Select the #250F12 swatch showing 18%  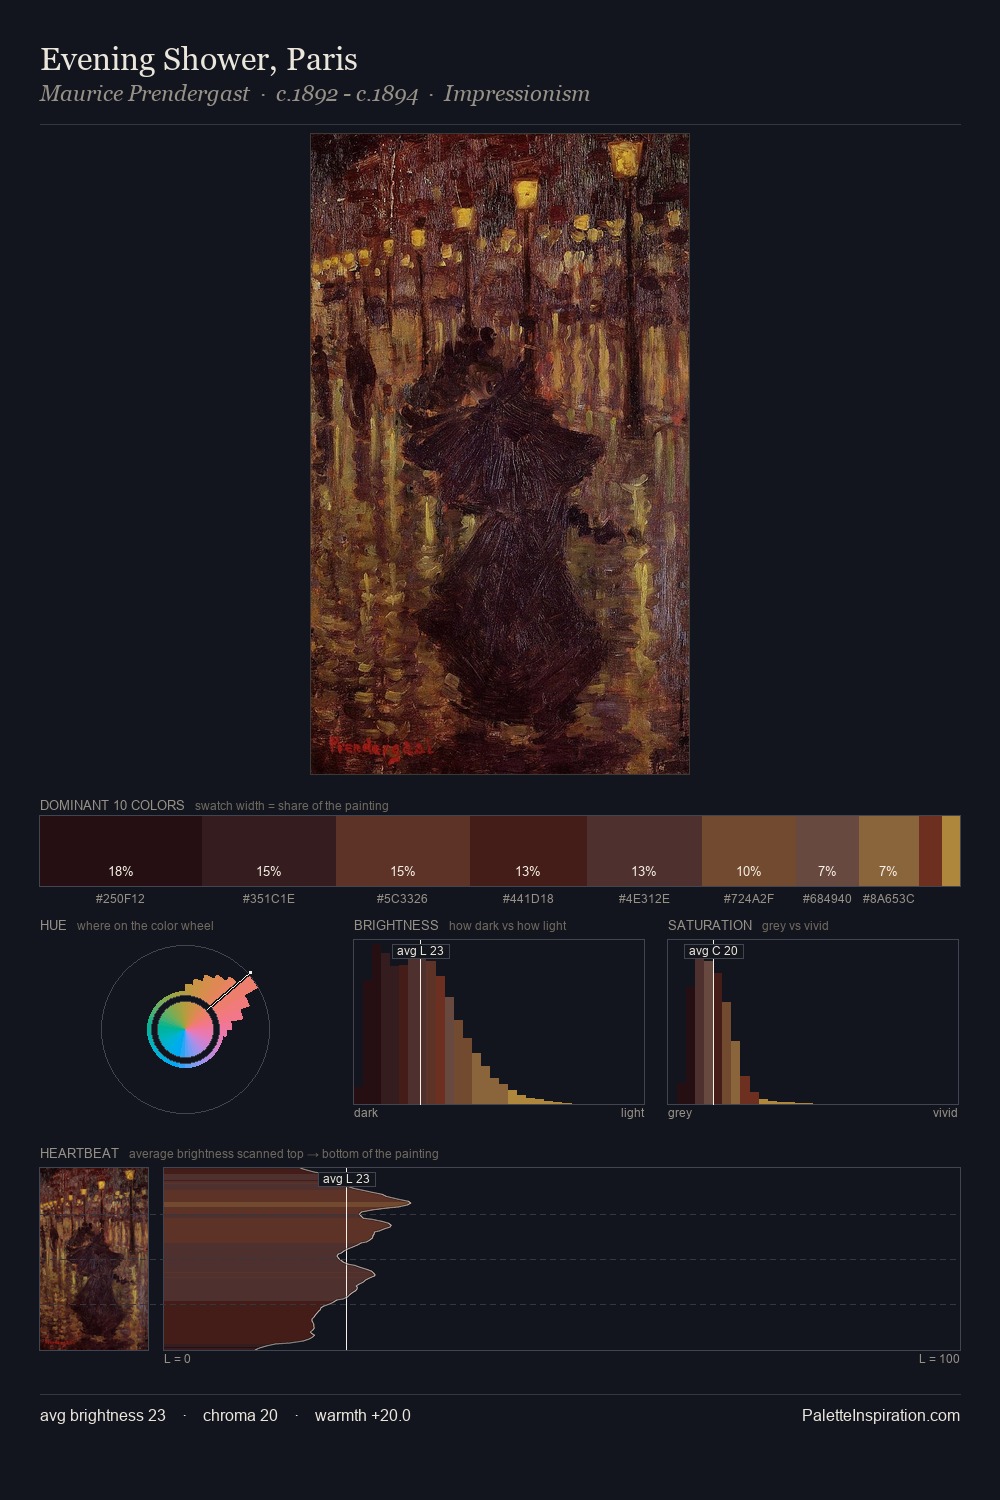[121, 851]
